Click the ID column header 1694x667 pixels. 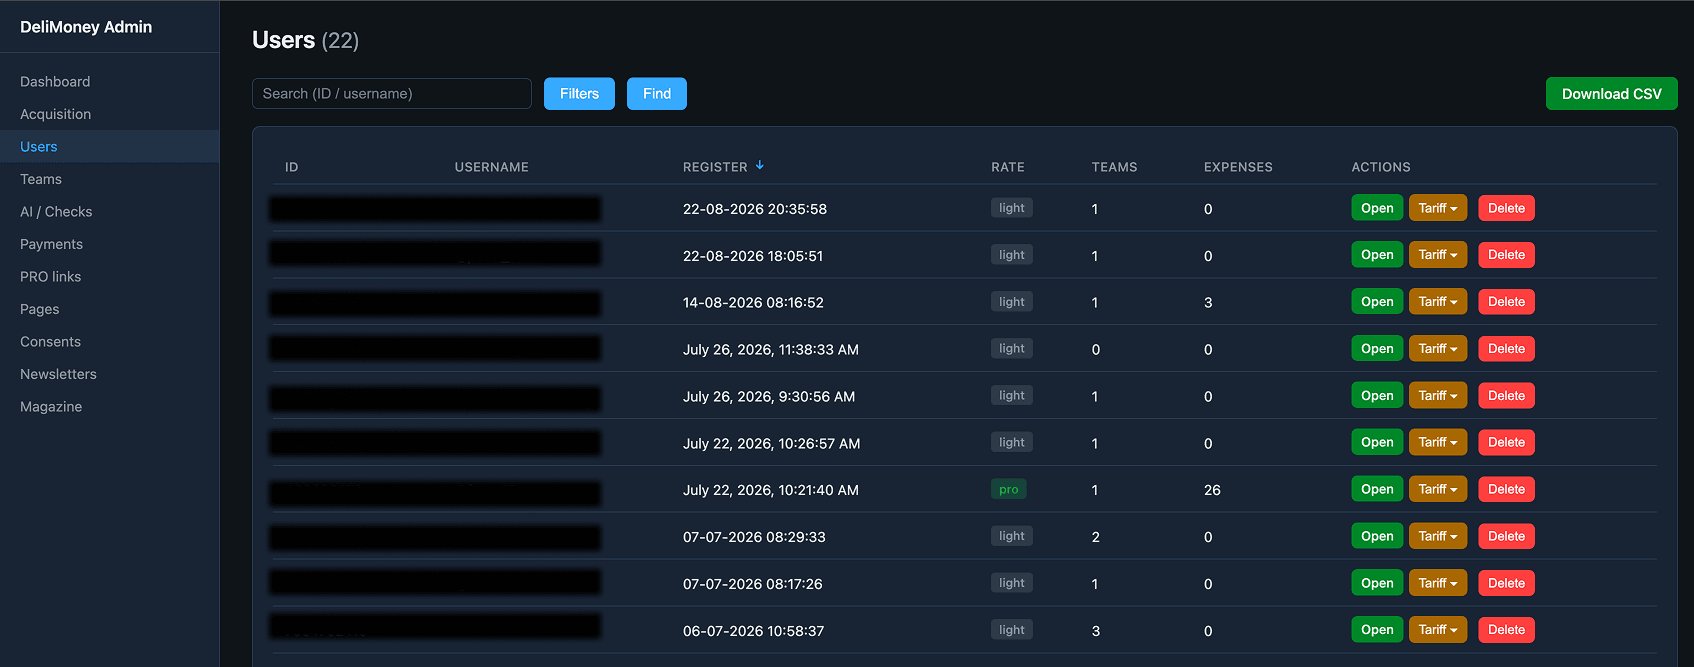[291, 167]
